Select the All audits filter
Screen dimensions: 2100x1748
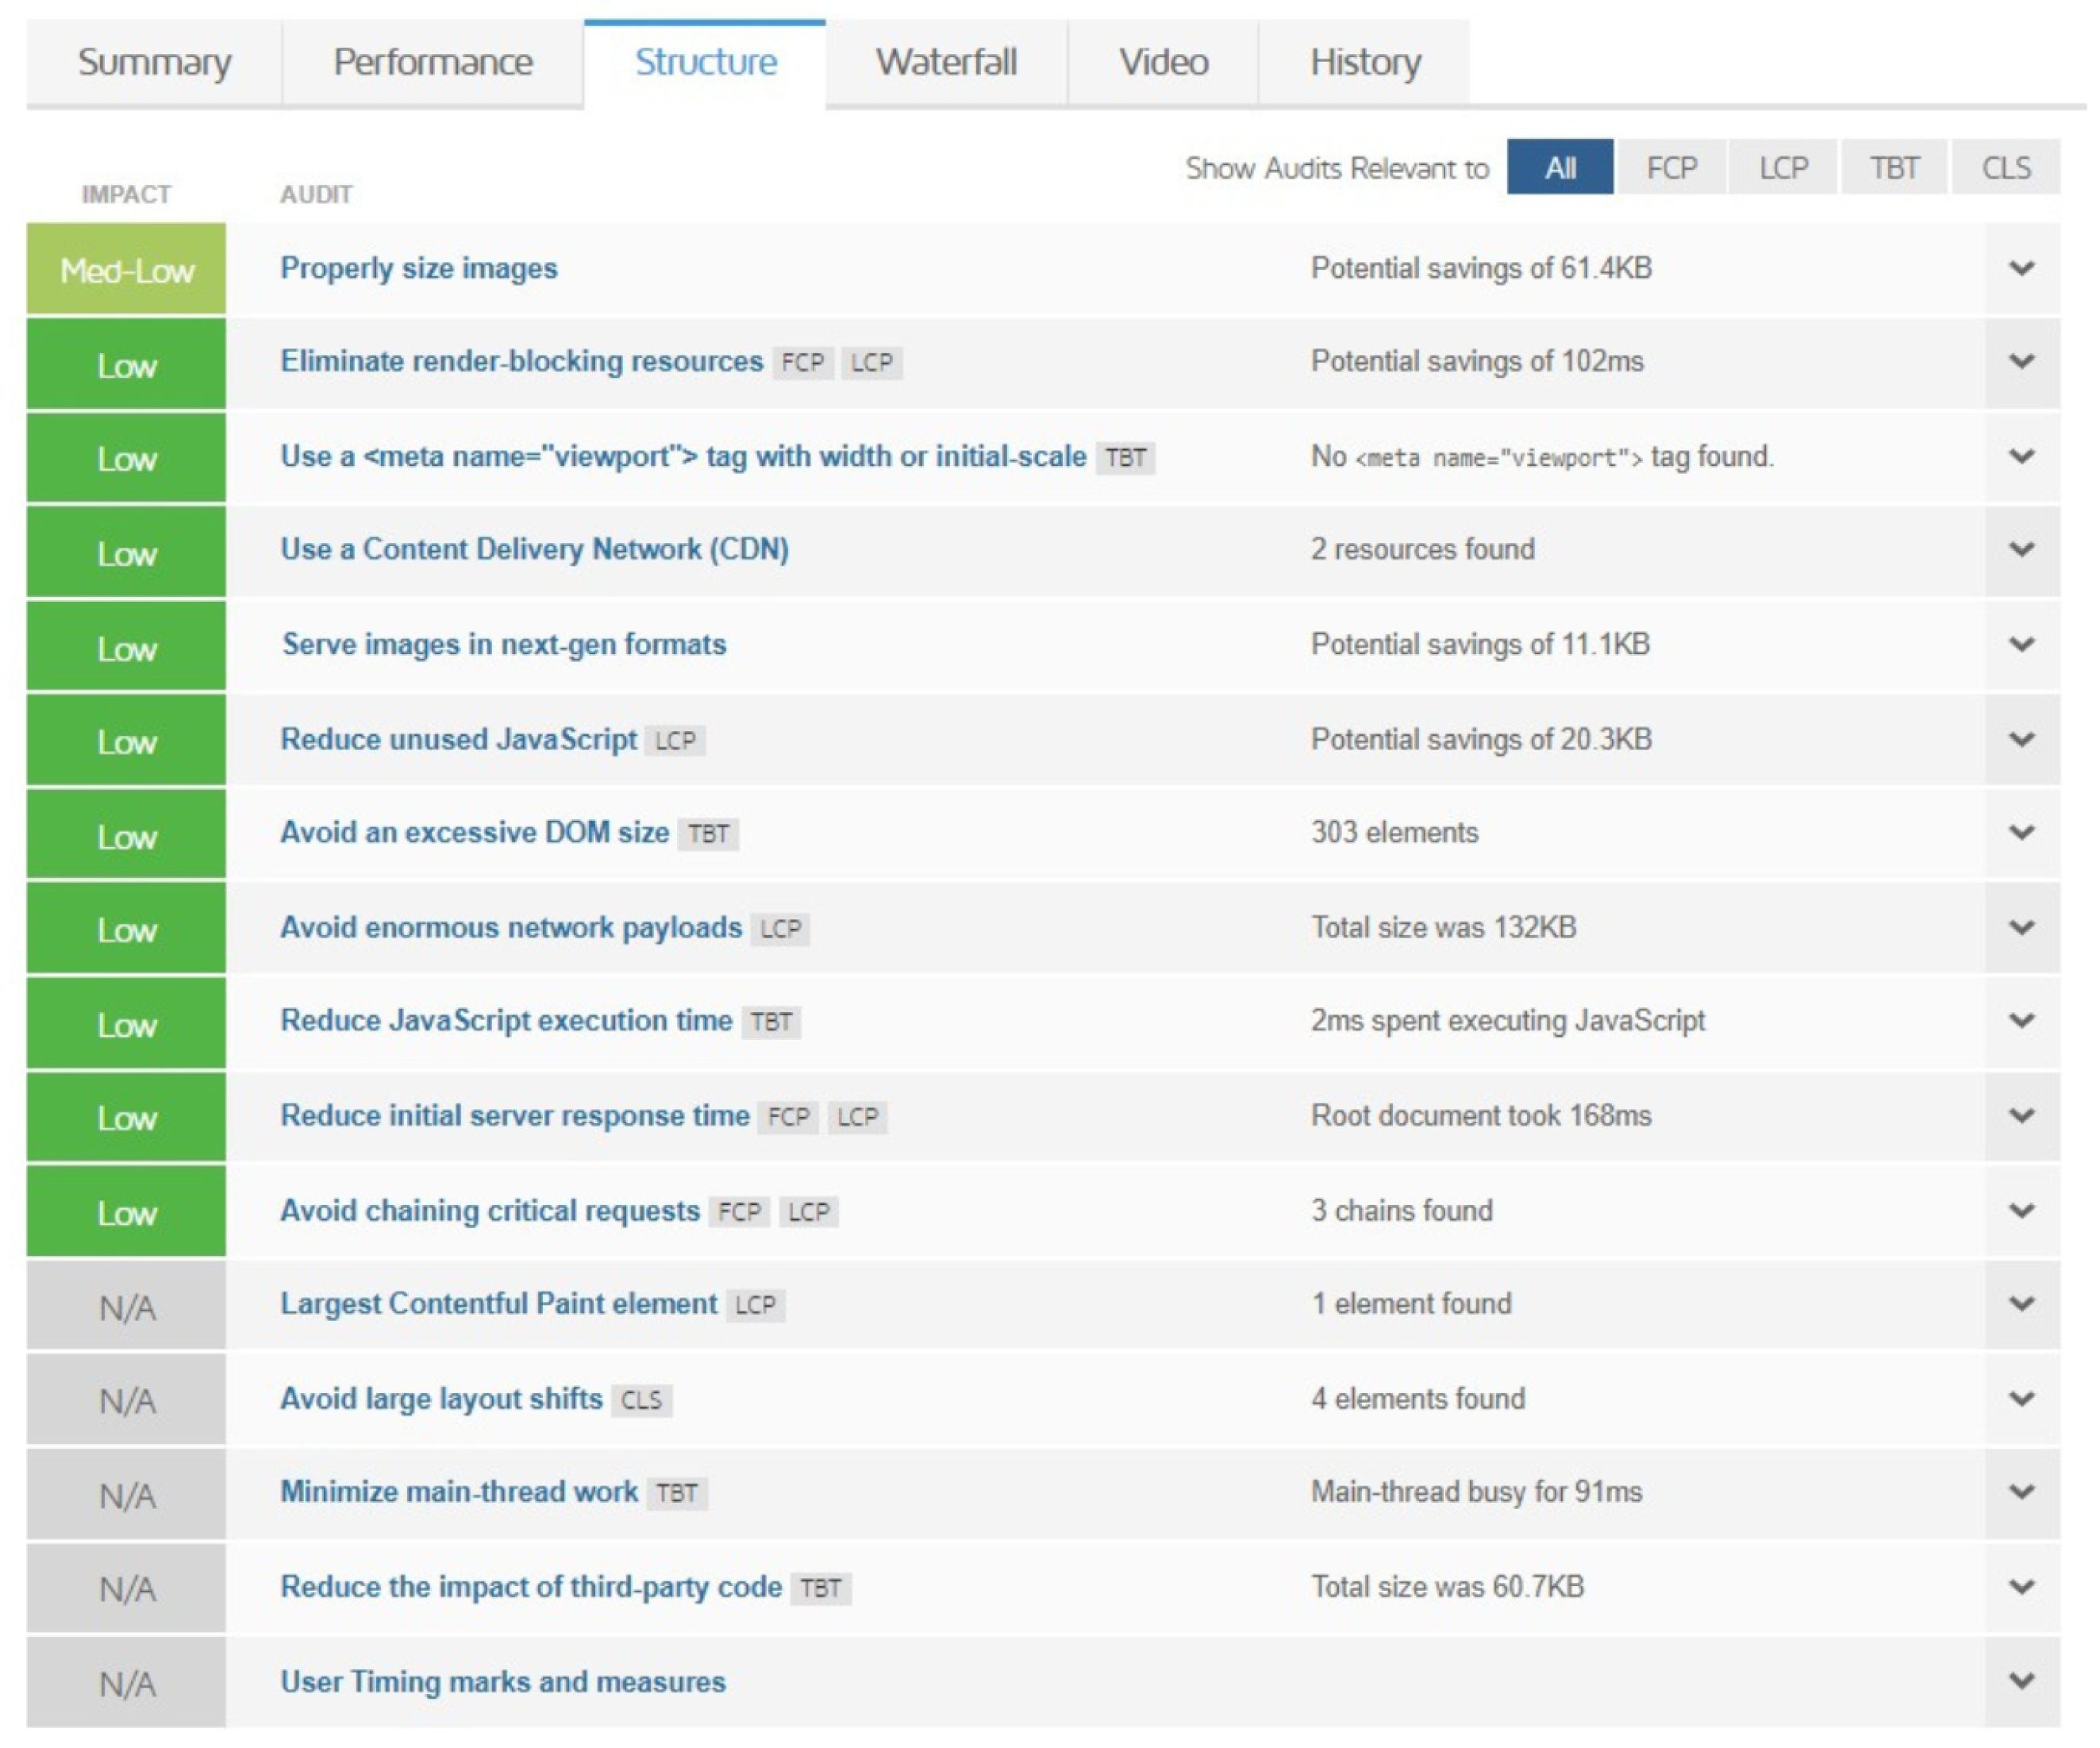pyautogui.click(x=1559, y=167)
